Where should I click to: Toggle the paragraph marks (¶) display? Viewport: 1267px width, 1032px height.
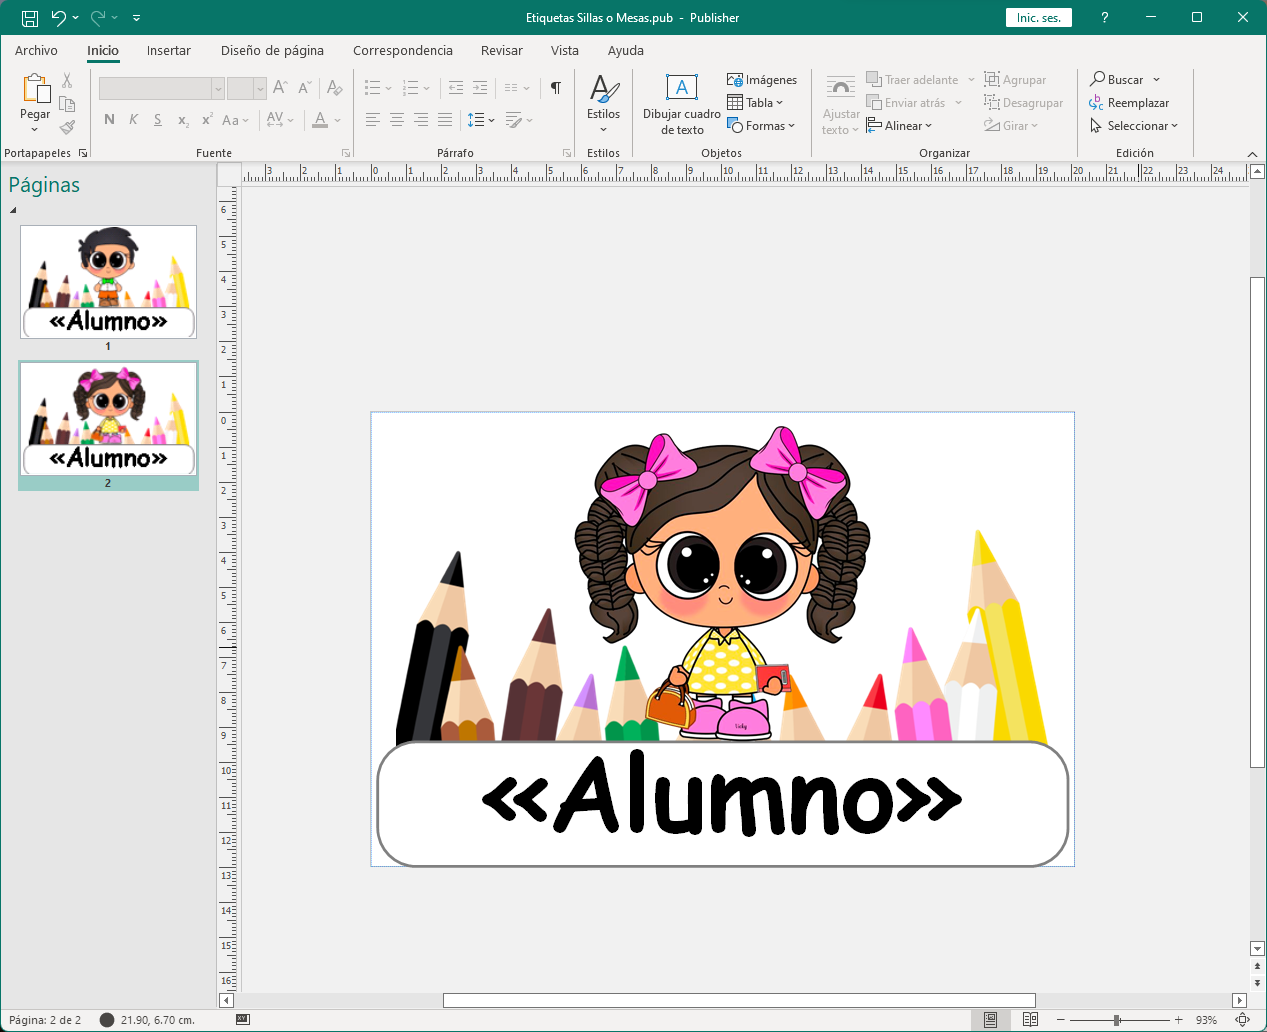pyautogui.click(x=556, y=88)
